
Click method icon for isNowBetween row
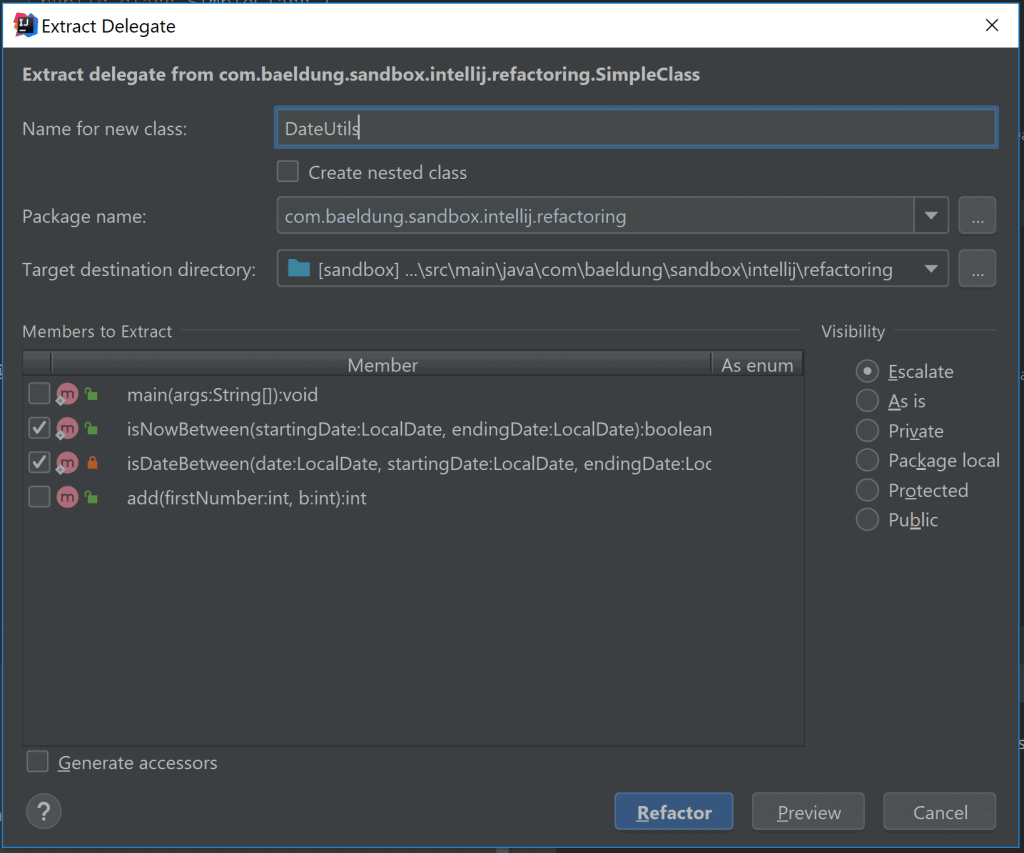click(67, 429)
